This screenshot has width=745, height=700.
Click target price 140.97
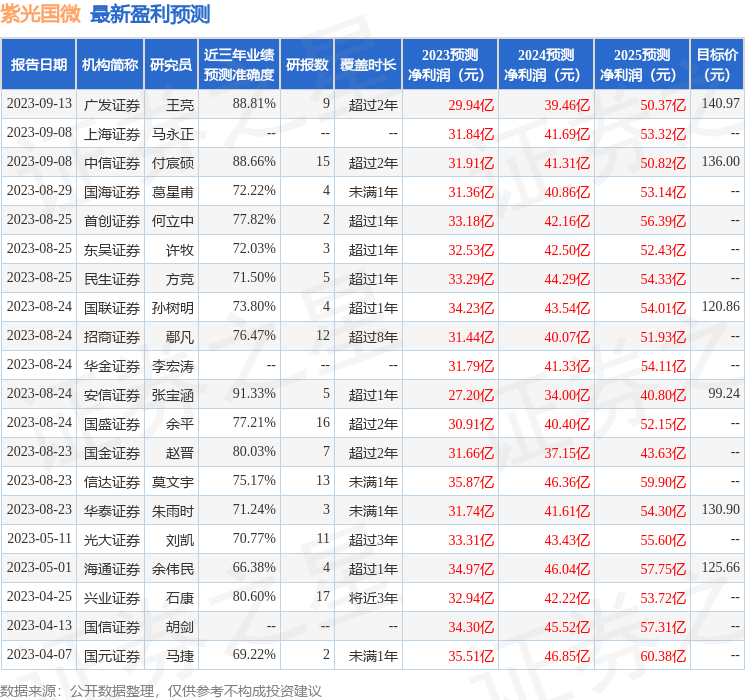pyautogui.click(x=720, y=104)
